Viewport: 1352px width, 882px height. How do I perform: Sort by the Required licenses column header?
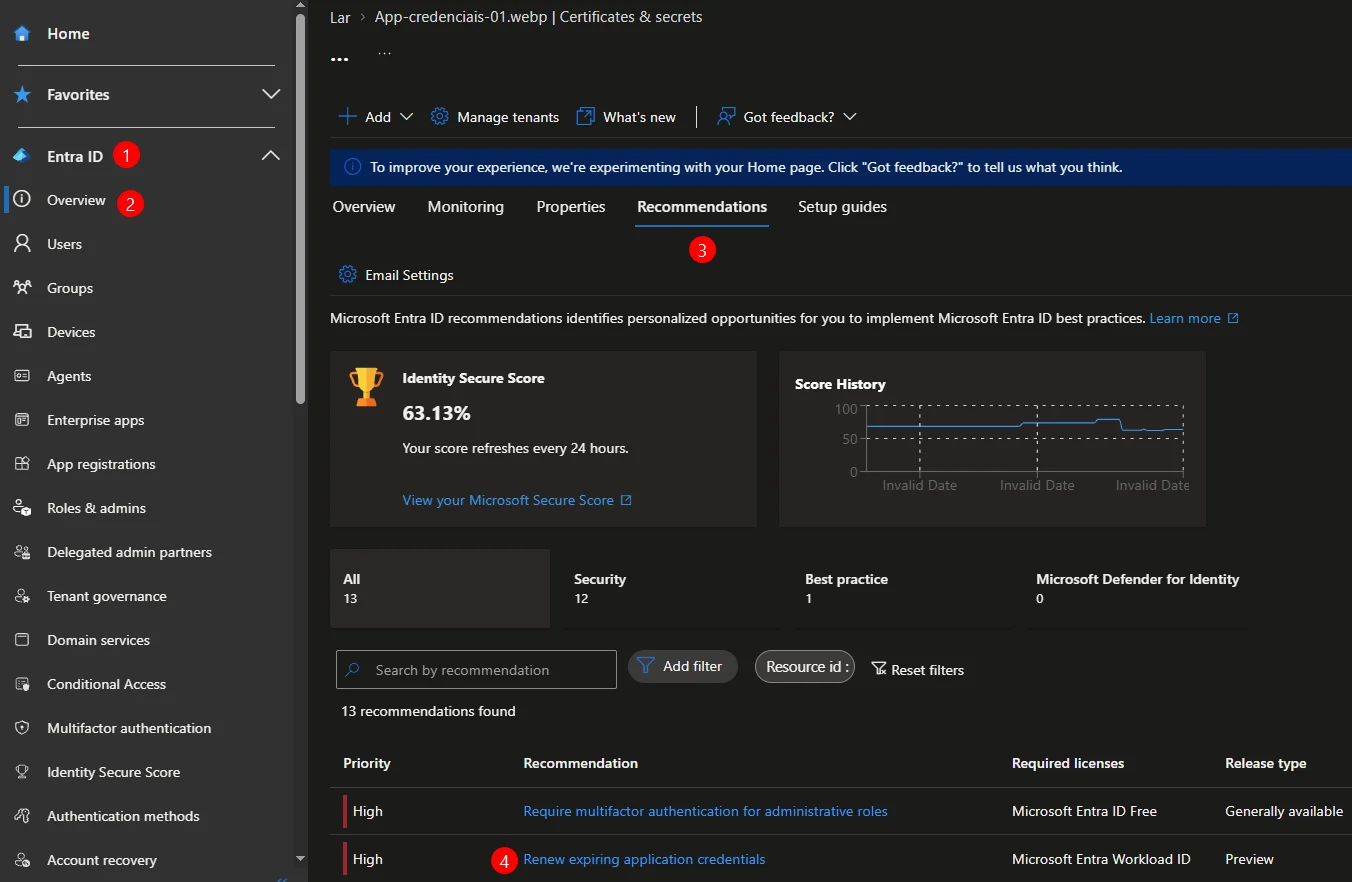(1068, 763)
